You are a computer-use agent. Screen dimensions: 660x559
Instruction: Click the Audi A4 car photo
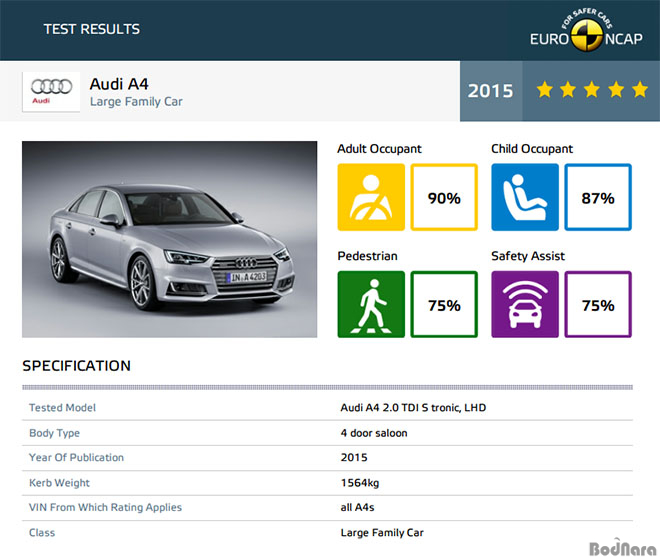[x=170, y=239]
